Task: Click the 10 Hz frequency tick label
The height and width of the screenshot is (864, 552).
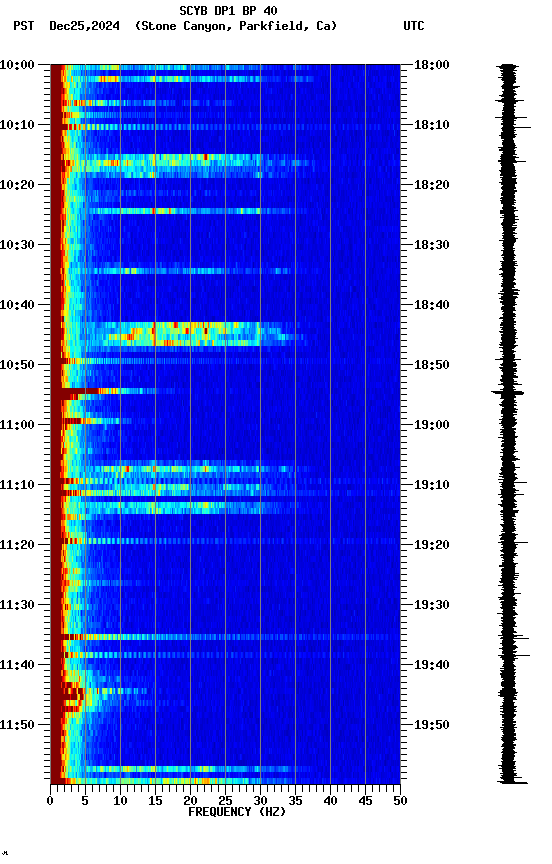Action: tap(120, 802)
